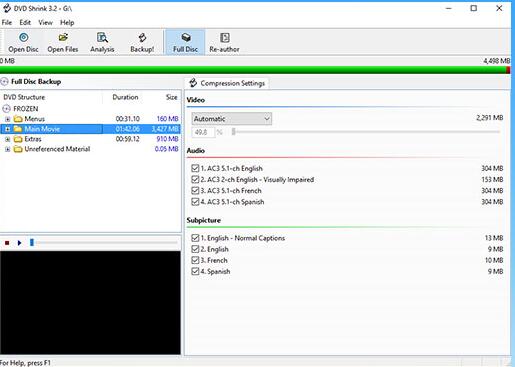This screenshot has width=515, height=367.
Task: Open the View menu
Action: pos(45,23)
